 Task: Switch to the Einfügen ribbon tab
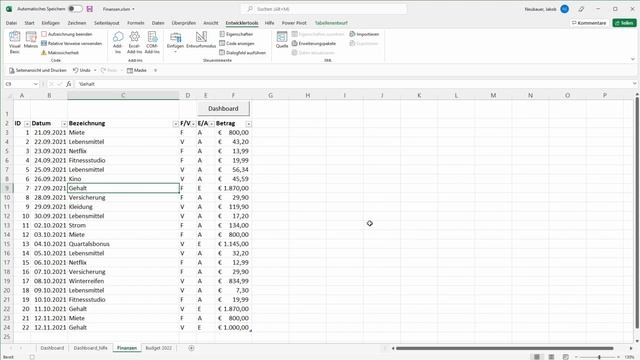click(51, 23)
